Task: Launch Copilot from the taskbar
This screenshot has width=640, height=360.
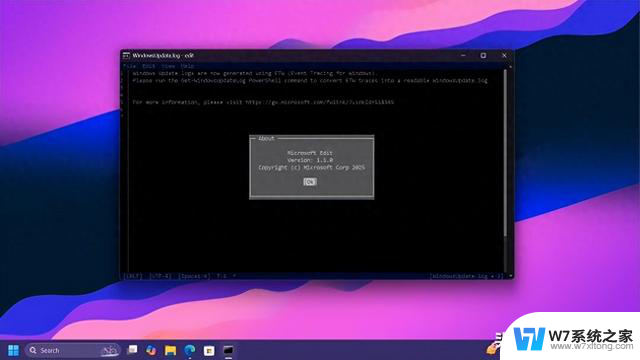Action: pyautogui.click(x=151, y=350)
